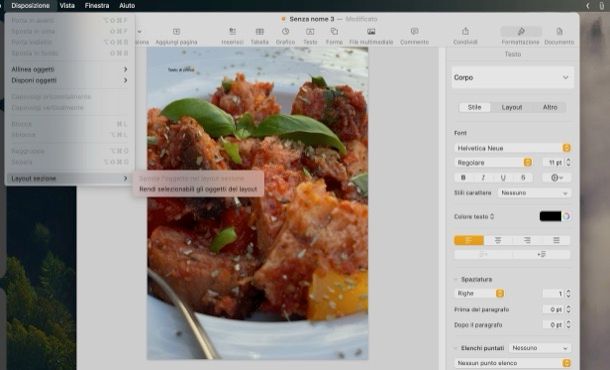Adjust Dopo il paragrafo stepper
Image resolution: width=610 pixels, height=370 pixels.
pos(568,324)
